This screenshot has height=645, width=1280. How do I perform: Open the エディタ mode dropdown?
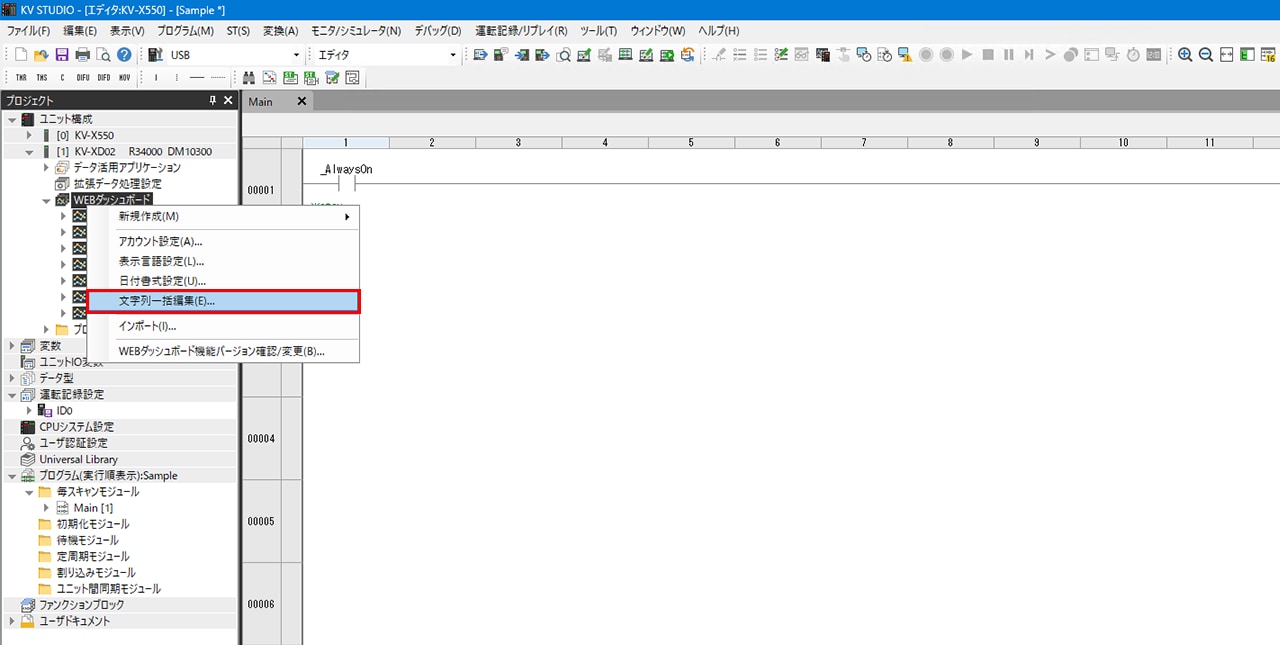pos(452,55)
